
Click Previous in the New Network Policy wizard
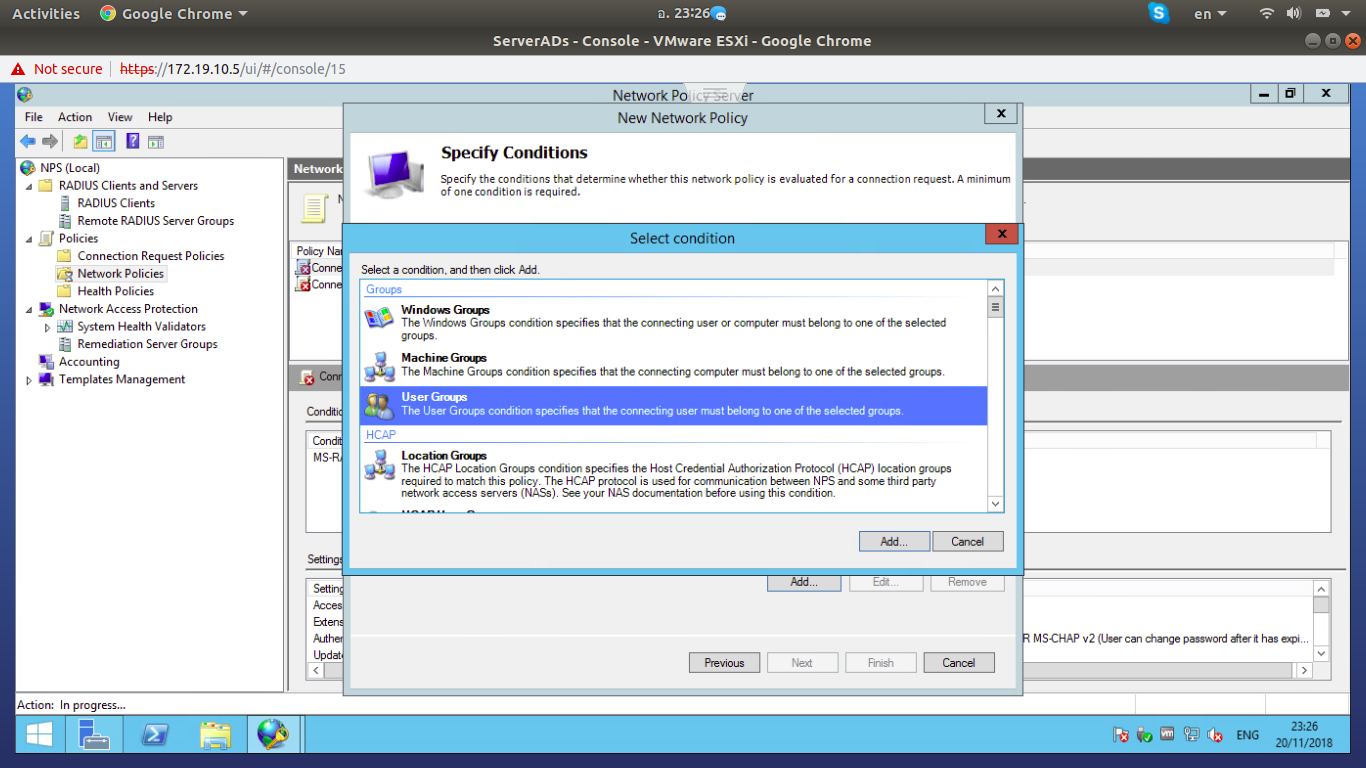(x=724, y=663)
